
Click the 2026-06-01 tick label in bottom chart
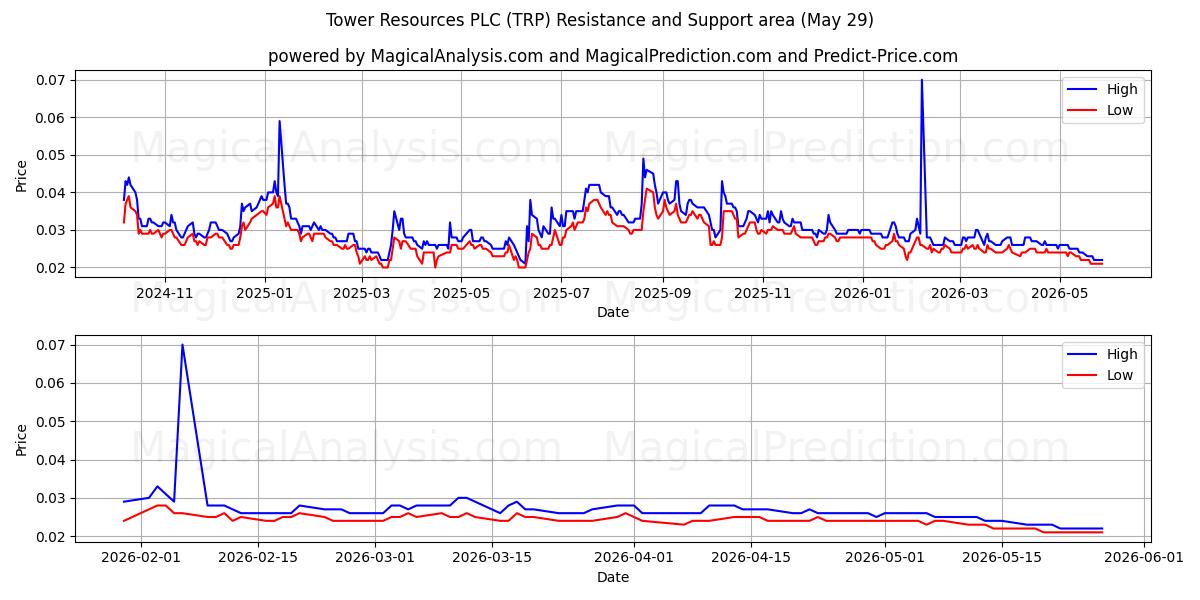1144,558
